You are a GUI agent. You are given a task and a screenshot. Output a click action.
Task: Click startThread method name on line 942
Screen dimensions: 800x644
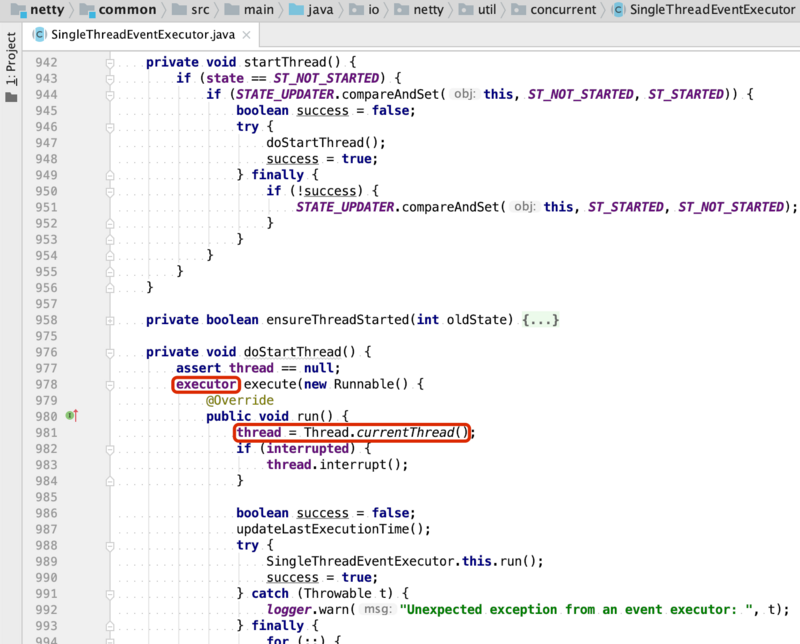click(285, 62)
